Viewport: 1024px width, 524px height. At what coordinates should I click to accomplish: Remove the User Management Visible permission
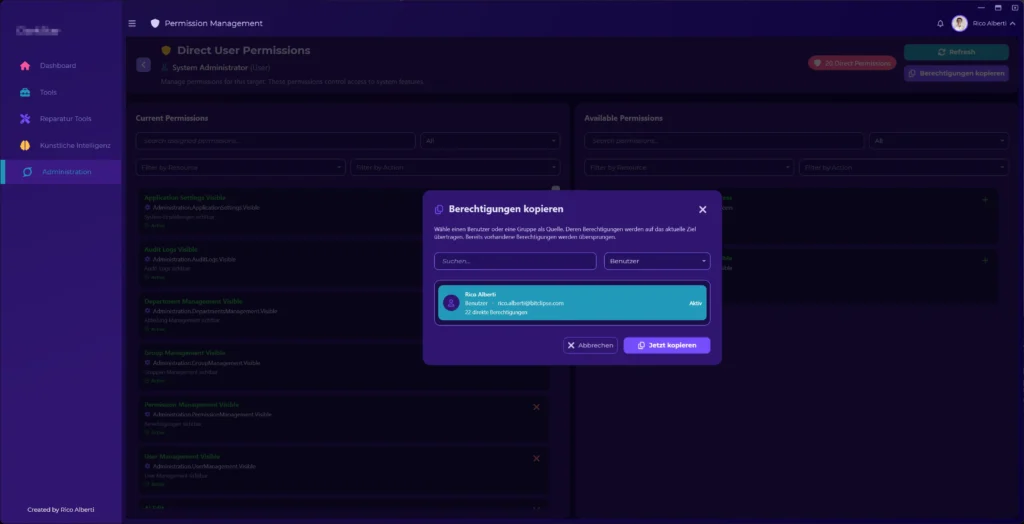pos(536,459)
